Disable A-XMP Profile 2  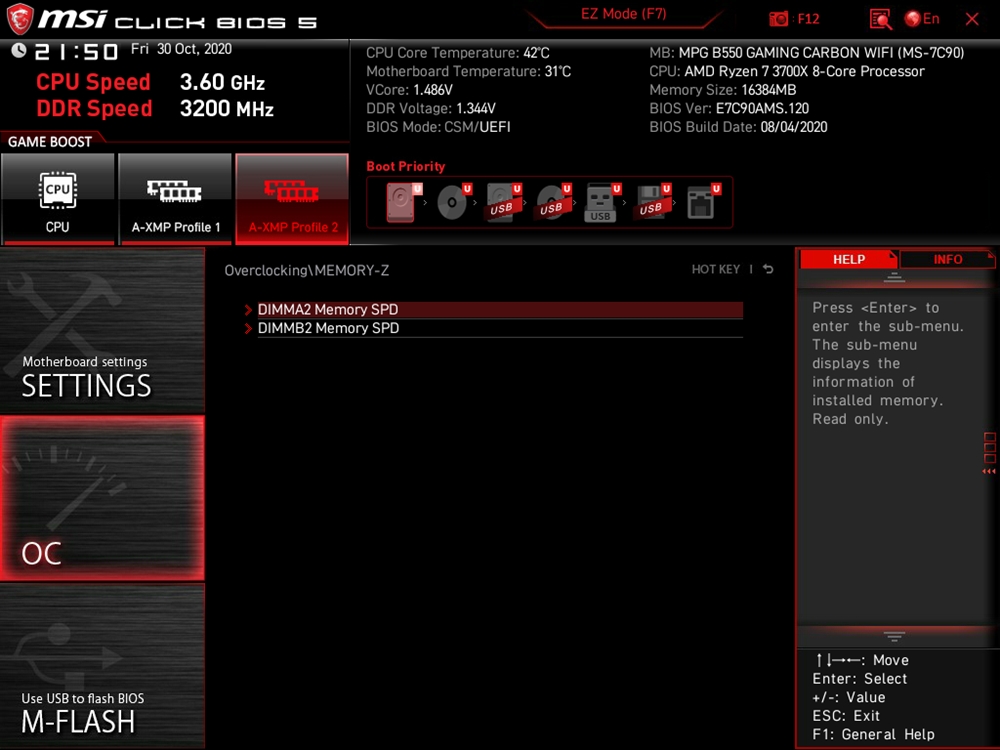(x=292, y=199)
